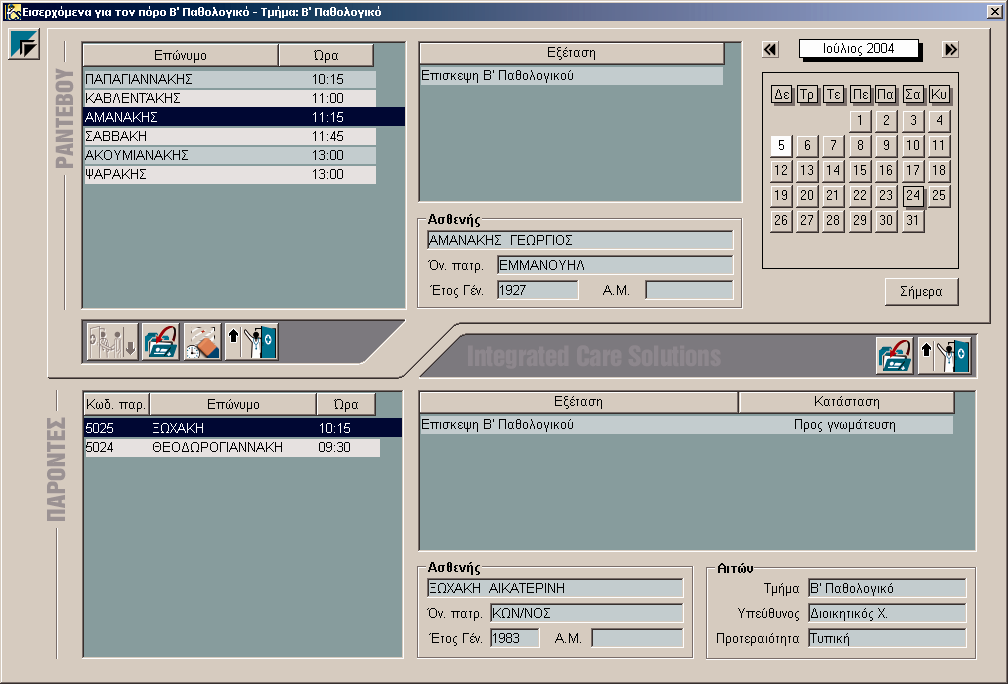Screen dimensions: 1008x684
Task: Click Επώνυμο header in present-patients list
Action: (233, 404)
